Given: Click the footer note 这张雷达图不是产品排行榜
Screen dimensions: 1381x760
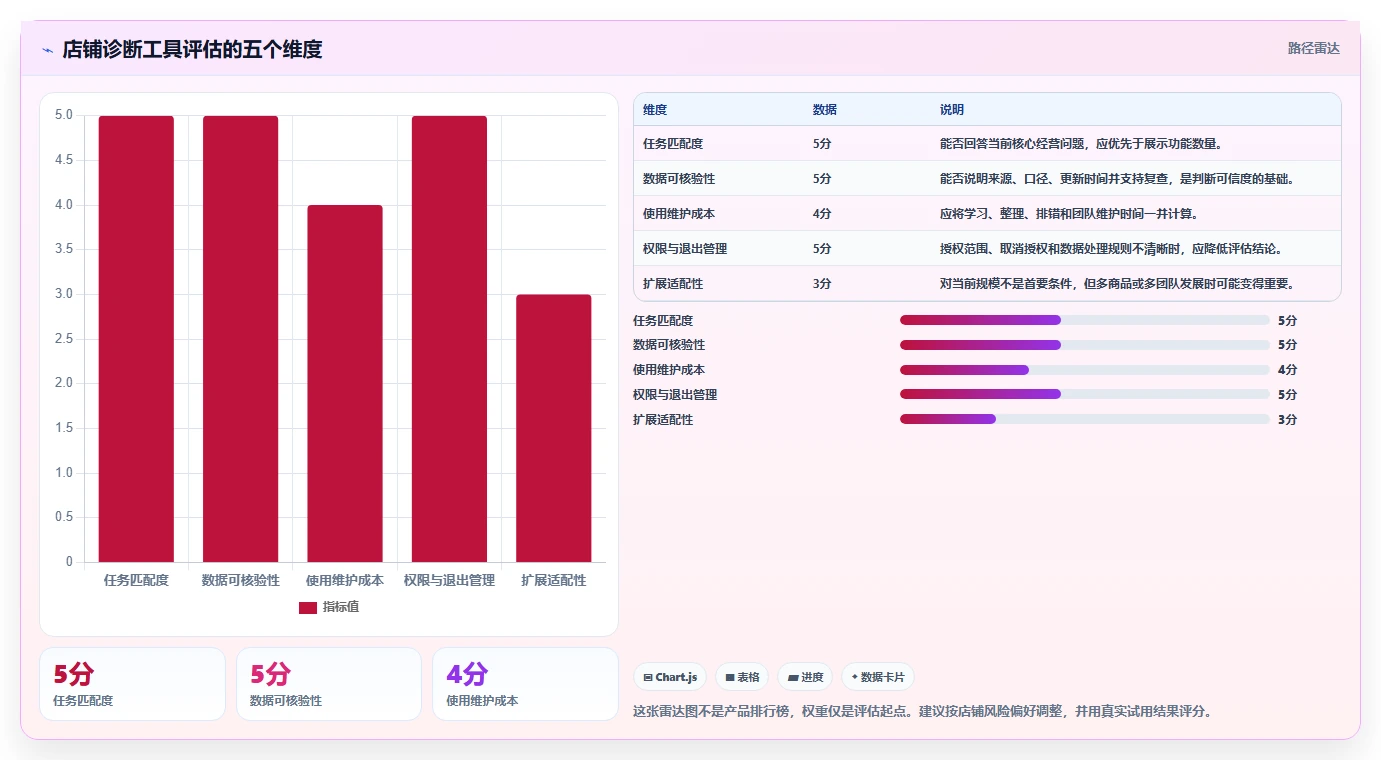Looking at the screenshot, I should pos(923,712).
